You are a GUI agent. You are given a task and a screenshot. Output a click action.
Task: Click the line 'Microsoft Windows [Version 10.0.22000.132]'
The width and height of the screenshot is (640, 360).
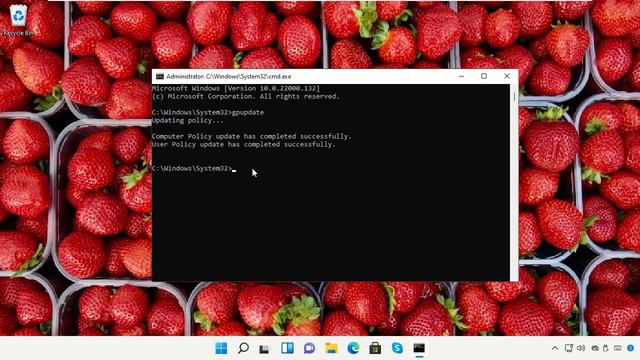pyautogui.click(x=236, y=88)
